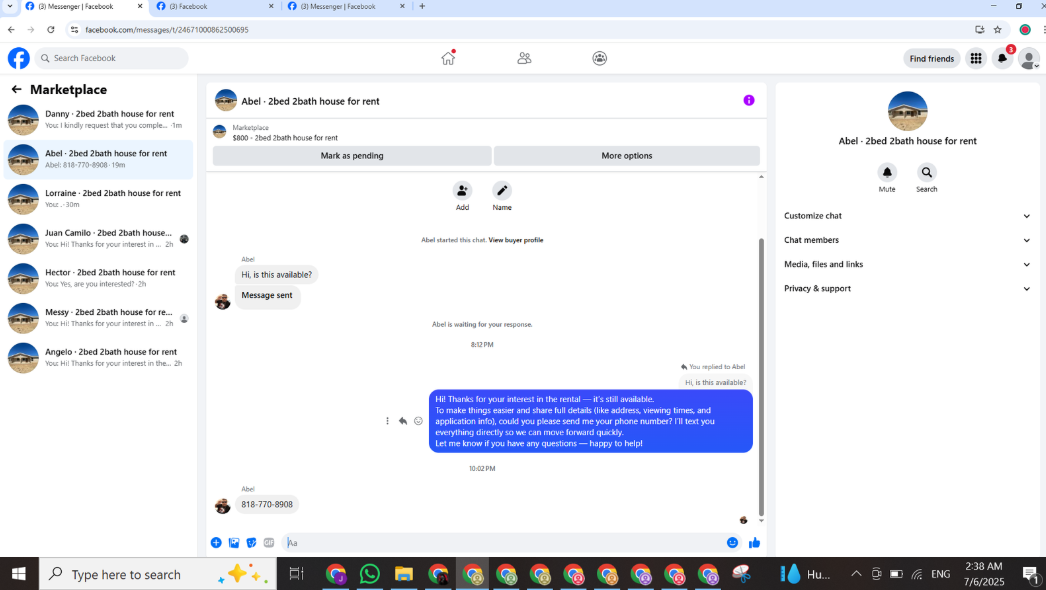Open the Facebook menu grid icon

(x=976, y=59)
